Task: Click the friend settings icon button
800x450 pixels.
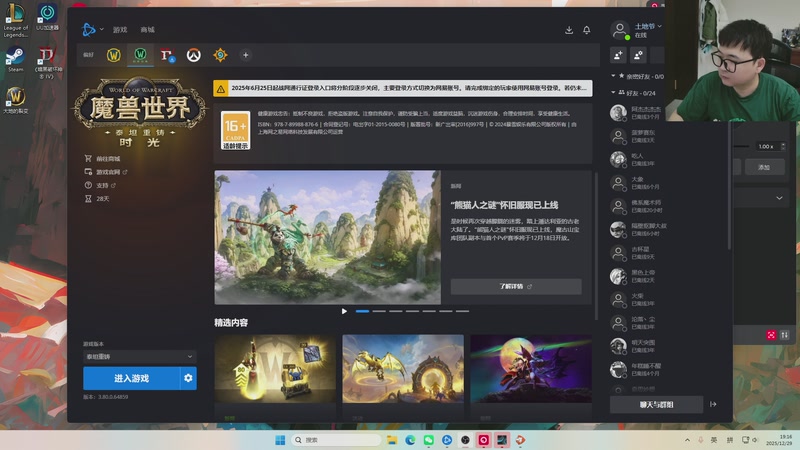Action: (x=638, y=55)
